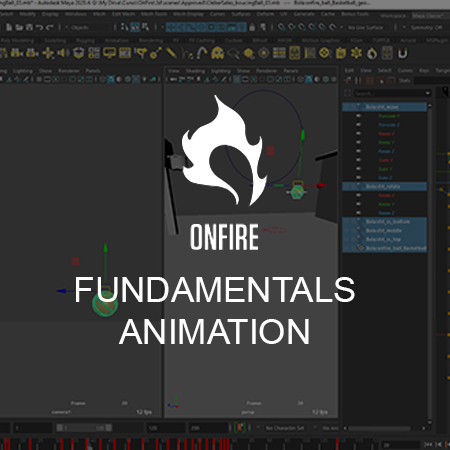The width and height of the screenshot is (450, 450).
Task: Open the Keys menu in Graph Editor
Action: 424,70
